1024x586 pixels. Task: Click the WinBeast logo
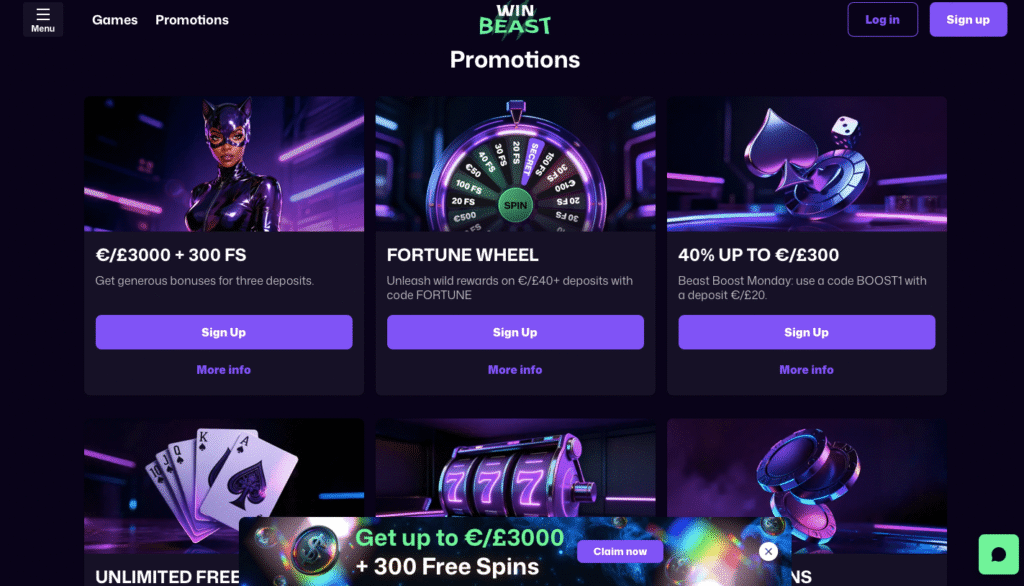tap(514, 19)
